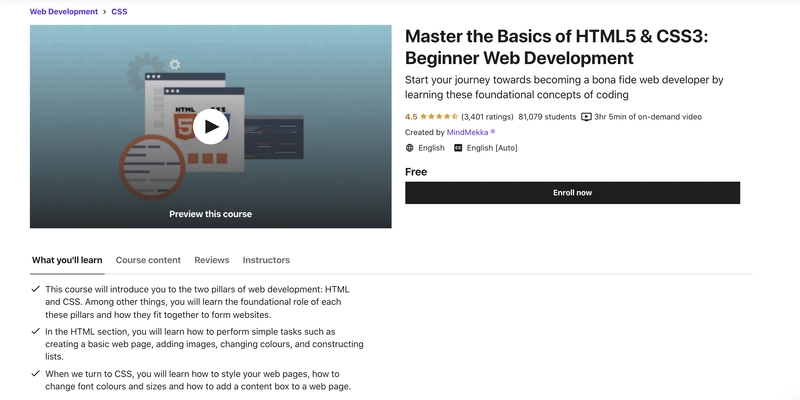Viewport: 800px width, 400px height.
Task: Click the 81,079 students text
Action: click(547, 117)
